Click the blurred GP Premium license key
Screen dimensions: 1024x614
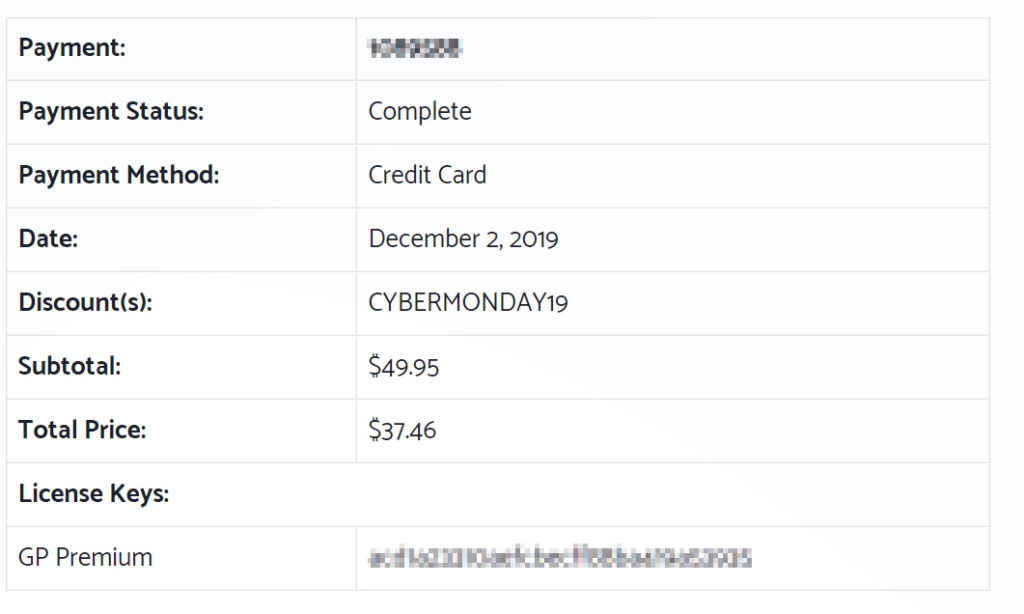pyautogui.click(x=560, y=558)
